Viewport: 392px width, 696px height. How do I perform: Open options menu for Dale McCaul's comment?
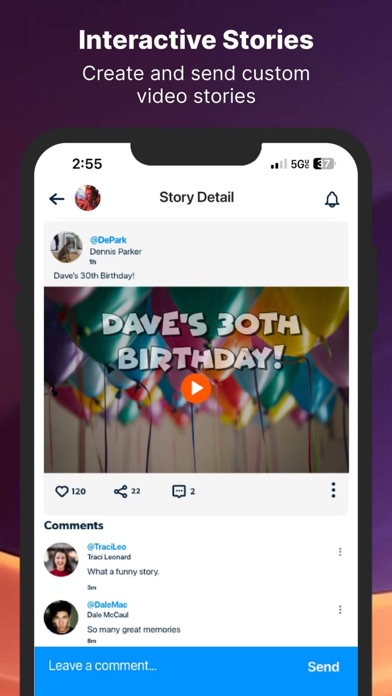tap(340, 609)
